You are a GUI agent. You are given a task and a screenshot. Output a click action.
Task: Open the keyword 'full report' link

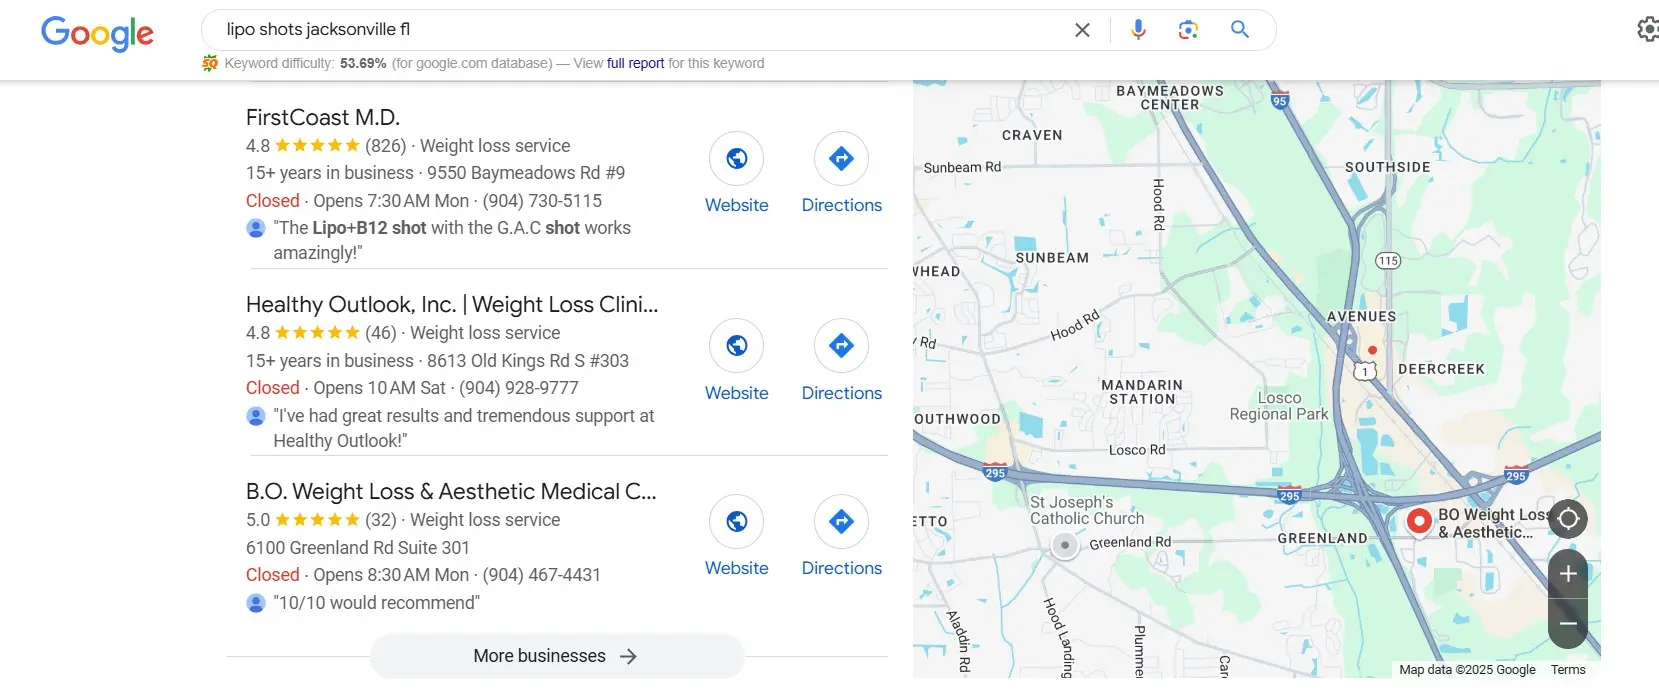click(x=635, y=63)
